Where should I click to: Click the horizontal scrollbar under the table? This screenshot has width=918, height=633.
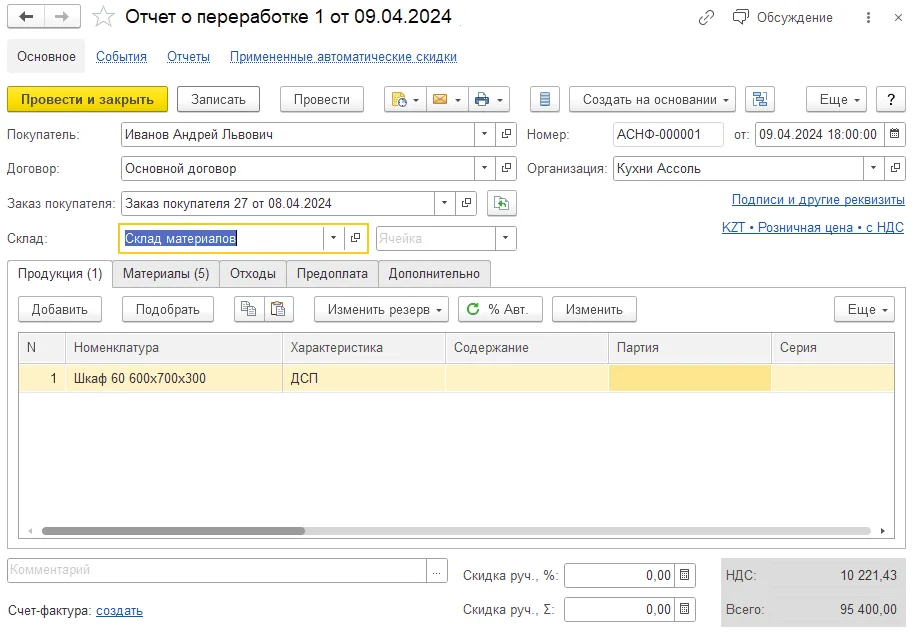(x=173, y=531)
